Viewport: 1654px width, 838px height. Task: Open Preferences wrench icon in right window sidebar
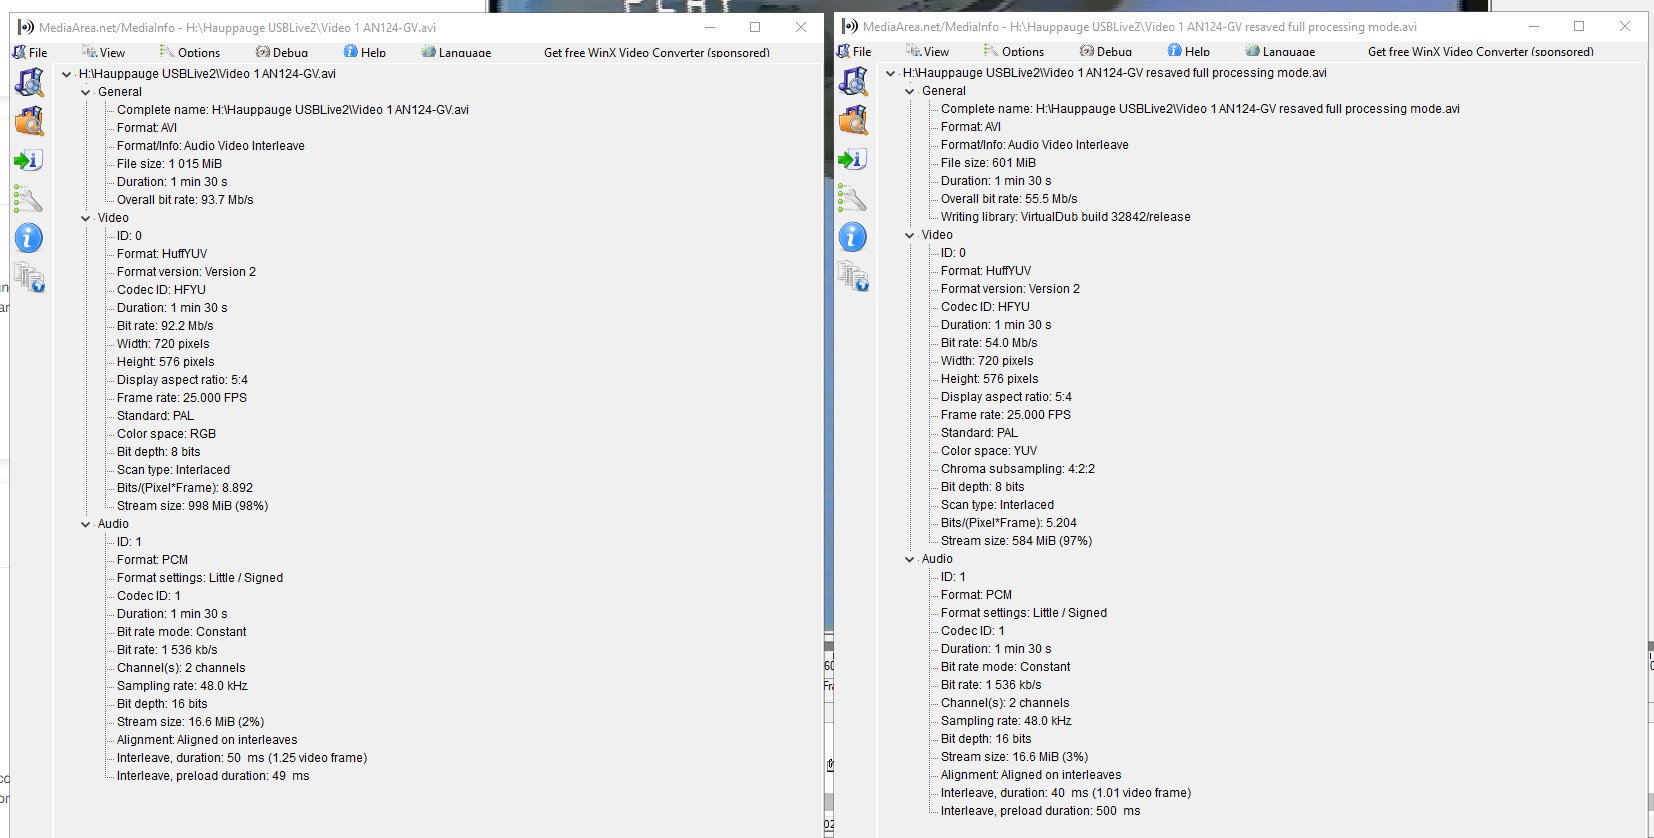click(x=853, y=198)
